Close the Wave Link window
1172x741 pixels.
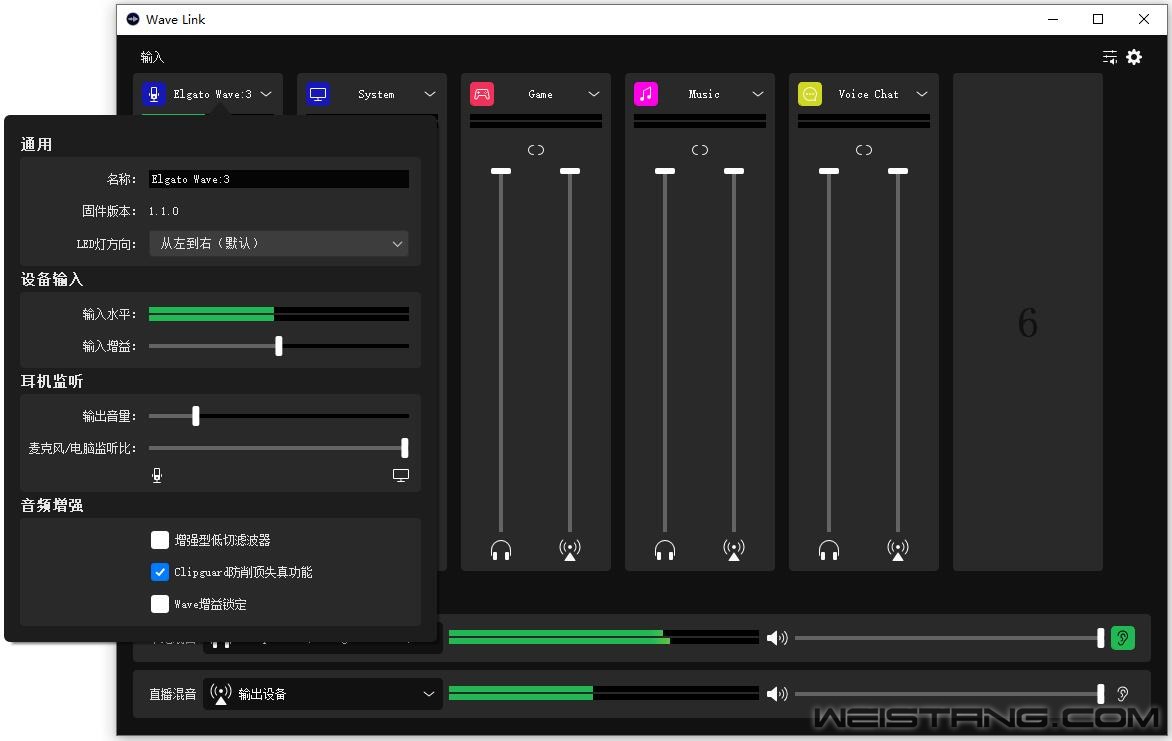click(1144, 19)
